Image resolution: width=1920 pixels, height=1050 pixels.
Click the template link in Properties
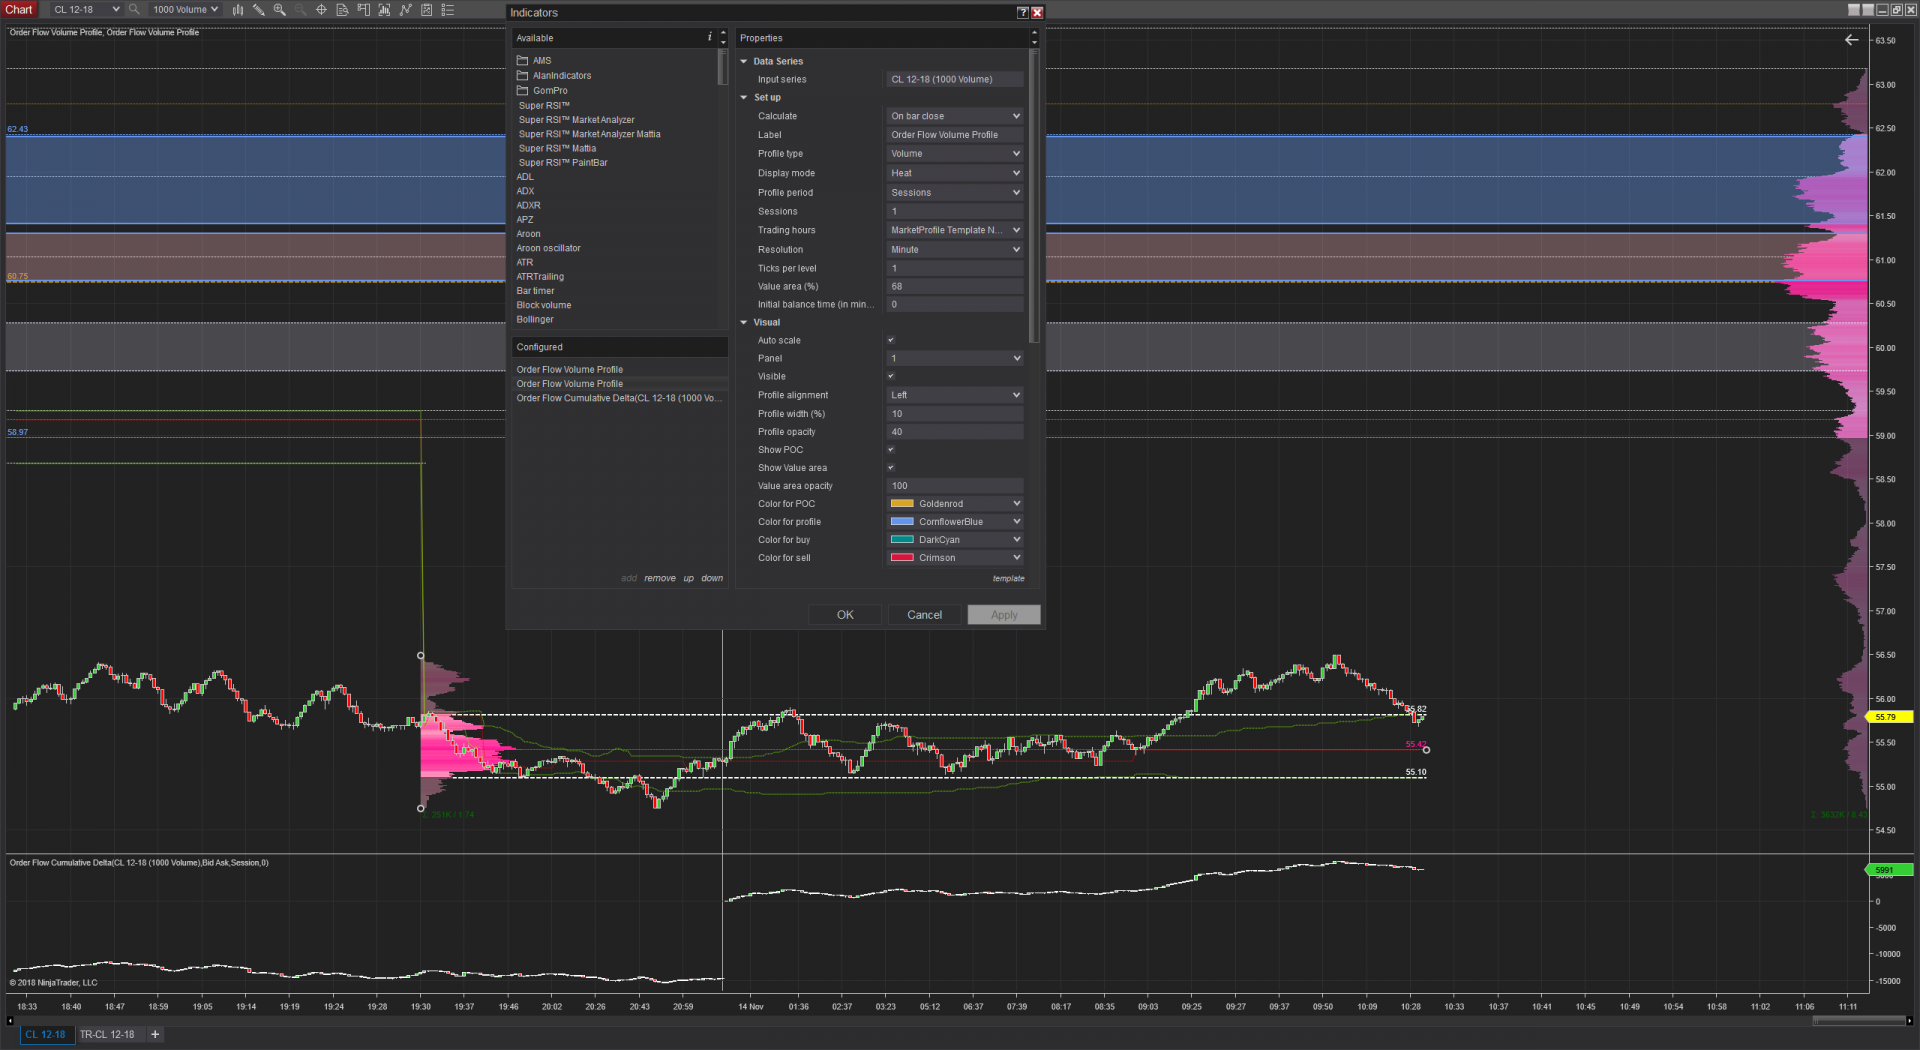tap(1008, 579)
